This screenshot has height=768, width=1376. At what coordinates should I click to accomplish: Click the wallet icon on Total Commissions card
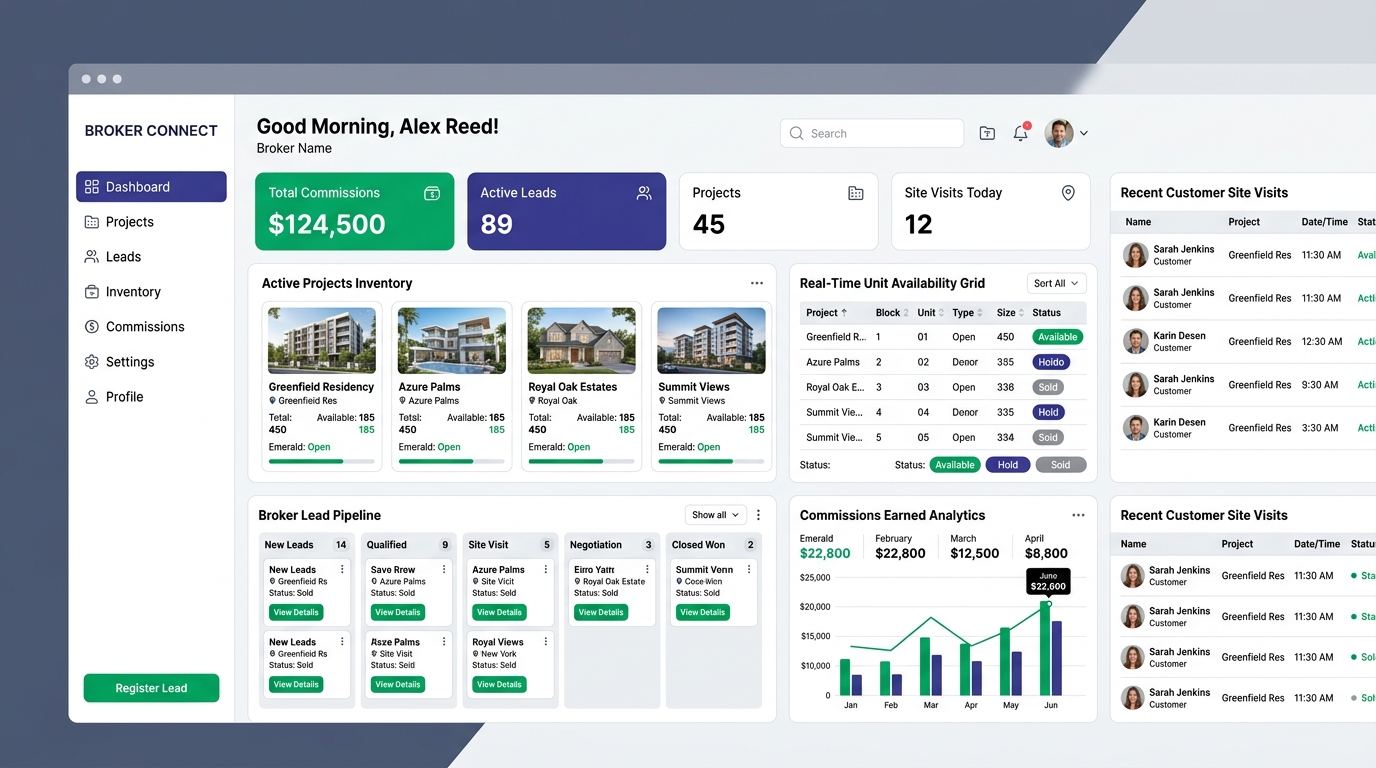pos(432,193)
